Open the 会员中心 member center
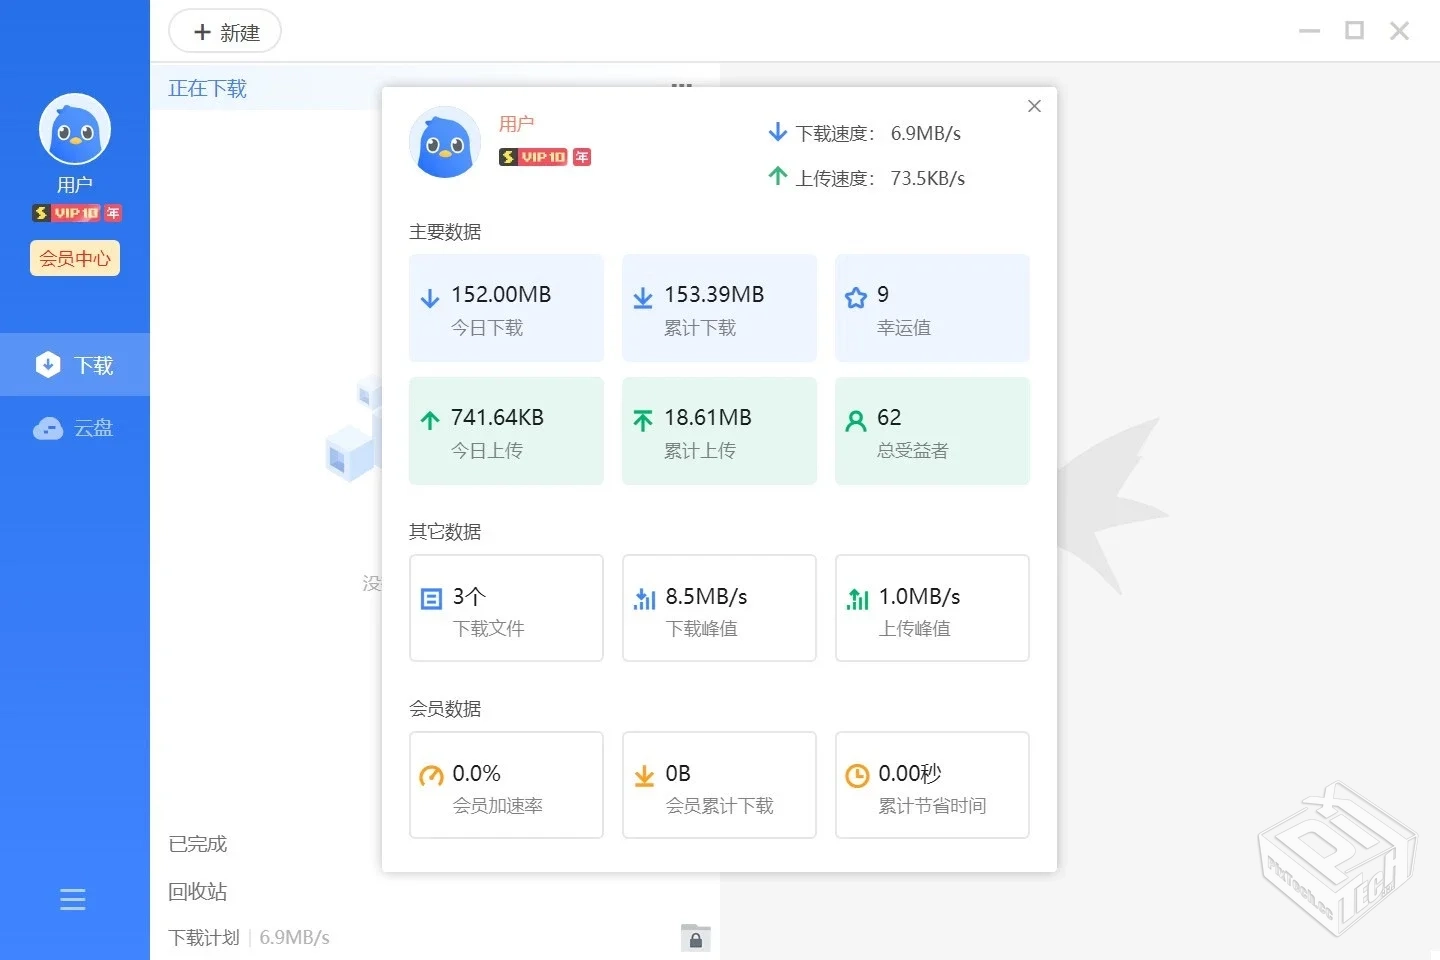The height and width of the screenshot is (960, 1440). (x=74, y=258)
